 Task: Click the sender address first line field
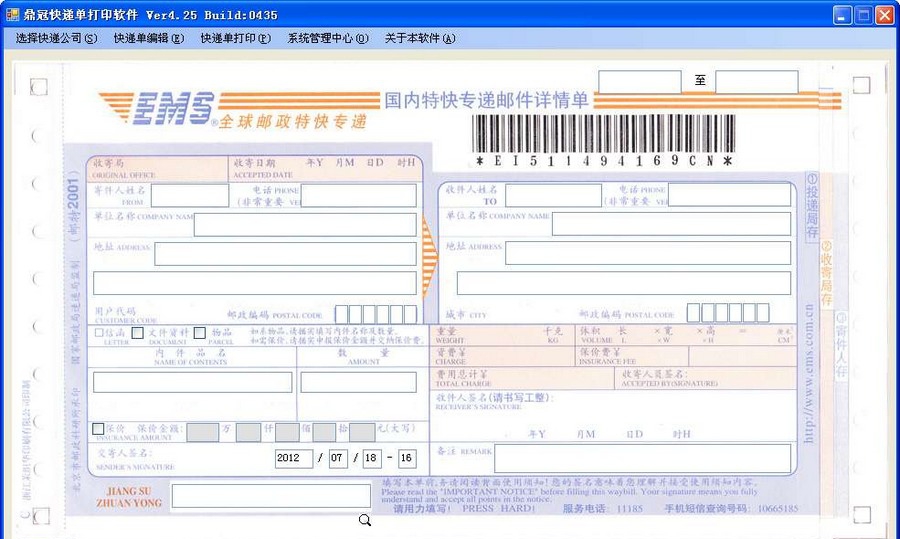286,254
